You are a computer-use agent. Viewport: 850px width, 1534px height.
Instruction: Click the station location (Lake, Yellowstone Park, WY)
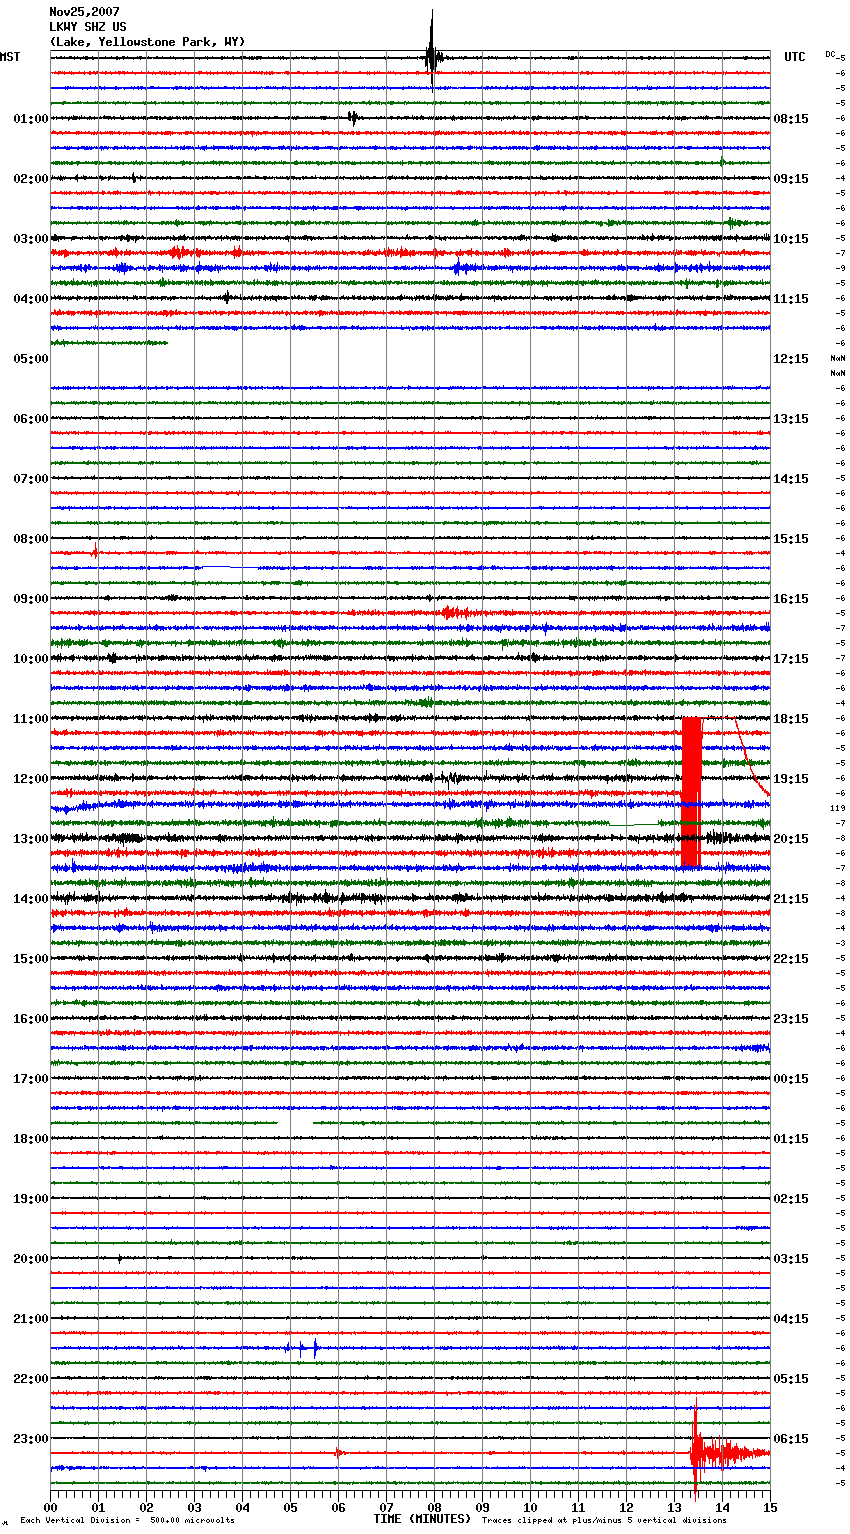point(147,42)
